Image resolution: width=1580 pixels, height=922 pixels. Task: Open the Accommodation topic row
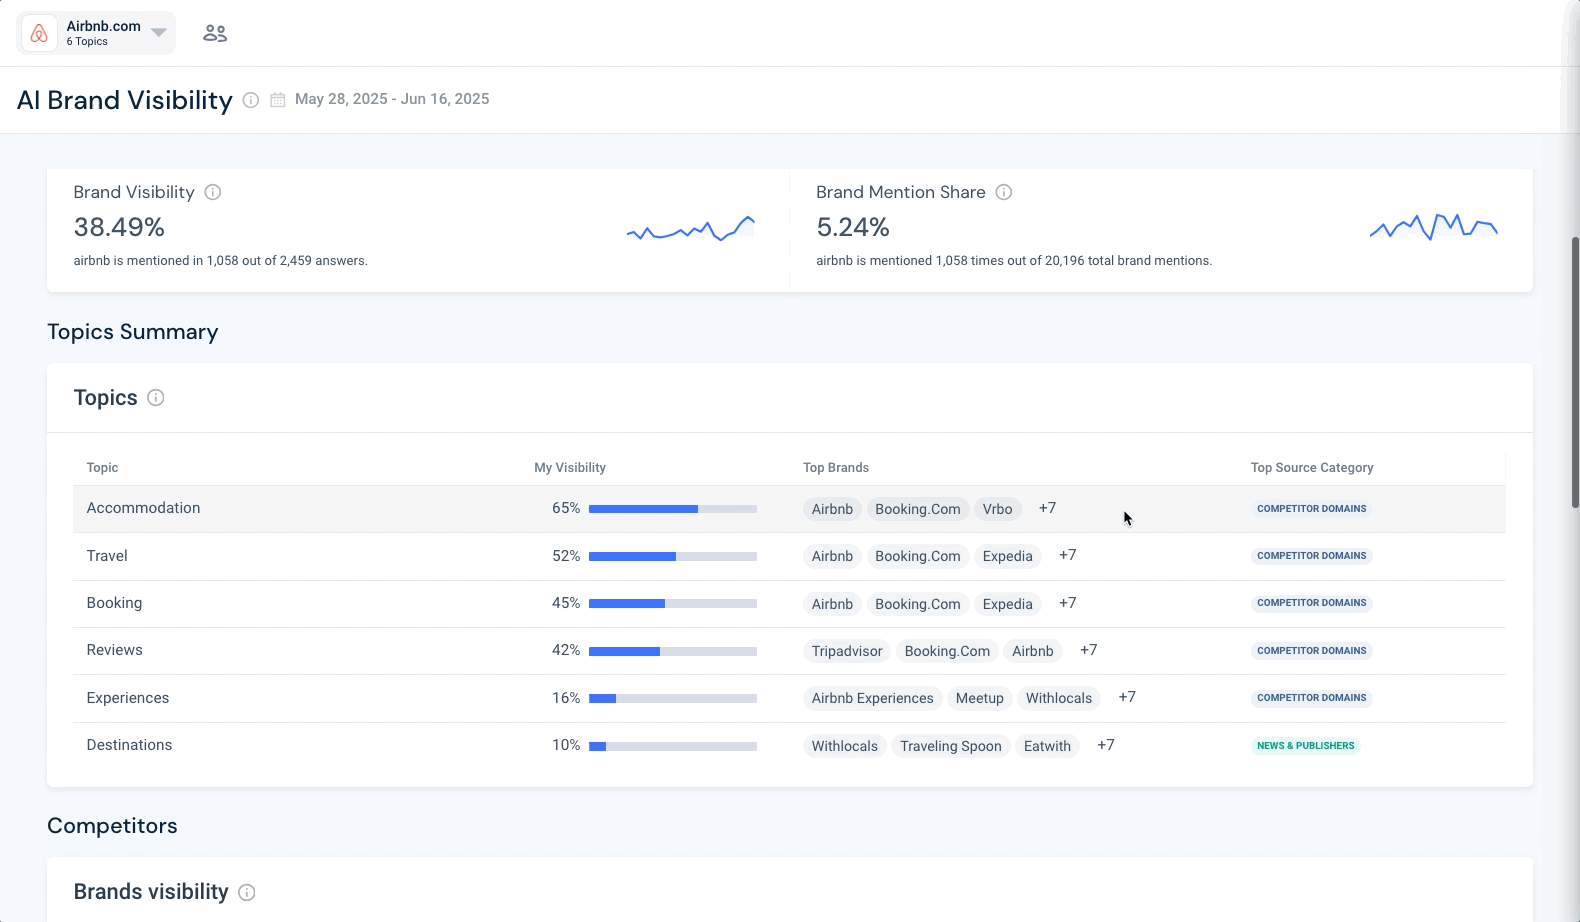point(789,509)
